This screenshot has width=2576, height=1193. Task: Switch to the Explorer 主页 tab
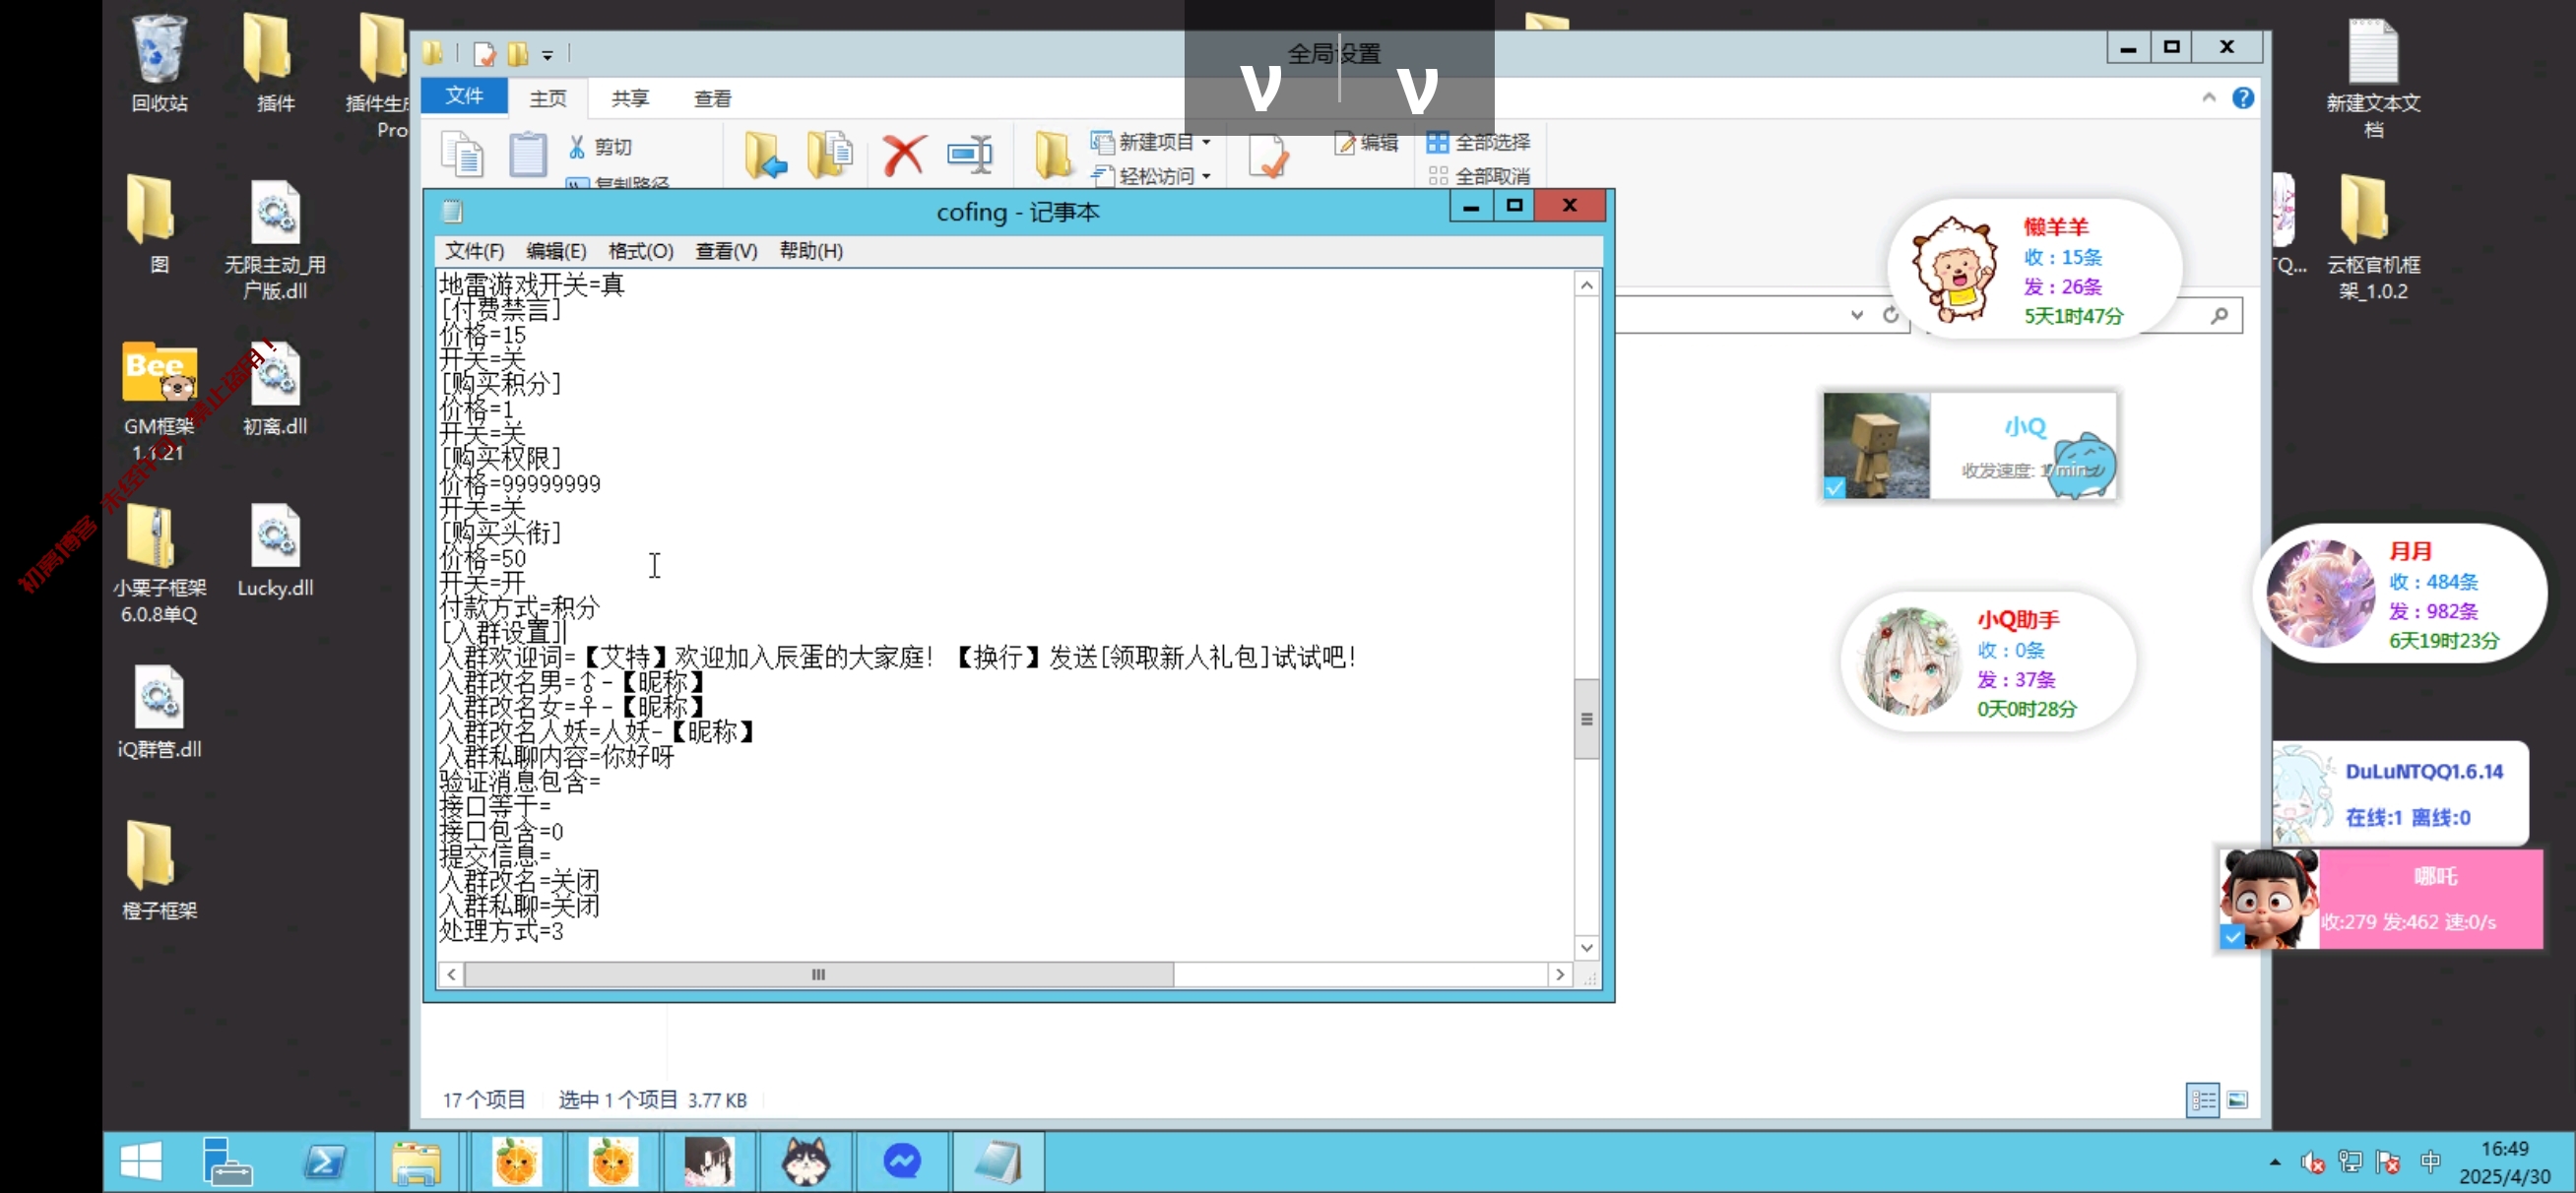pos(547,98)
